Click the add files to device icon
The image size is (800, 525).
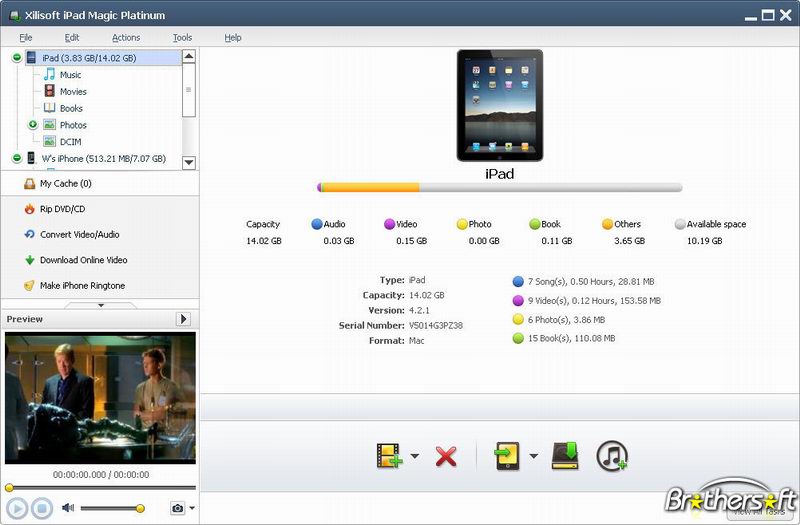click(388, 456)
